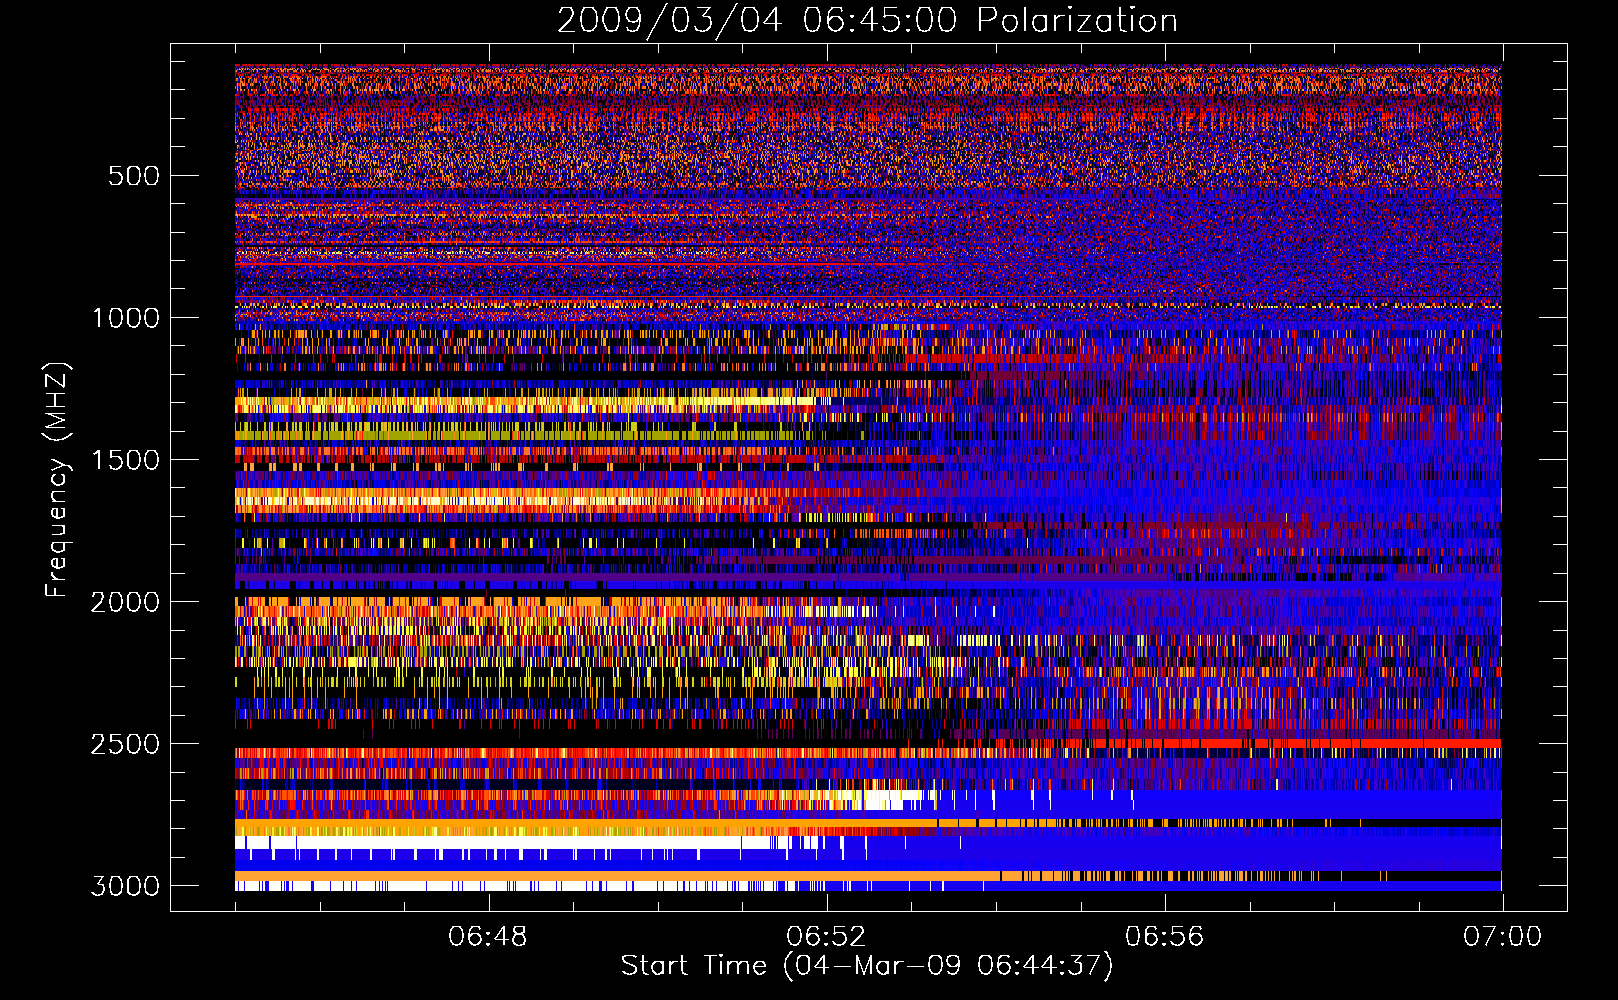Click the 2500 frequency tick label
The width and height of the screenshot is (1618, 1000).
[125, 744]
